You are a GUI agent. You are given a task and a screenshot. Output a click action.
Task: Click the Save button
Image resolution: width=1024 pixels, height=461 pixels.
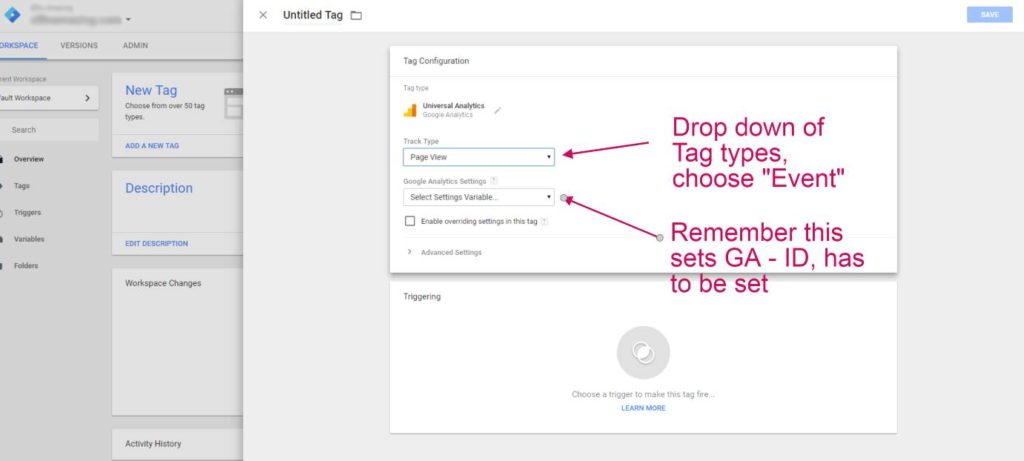(x=989, y=14)
